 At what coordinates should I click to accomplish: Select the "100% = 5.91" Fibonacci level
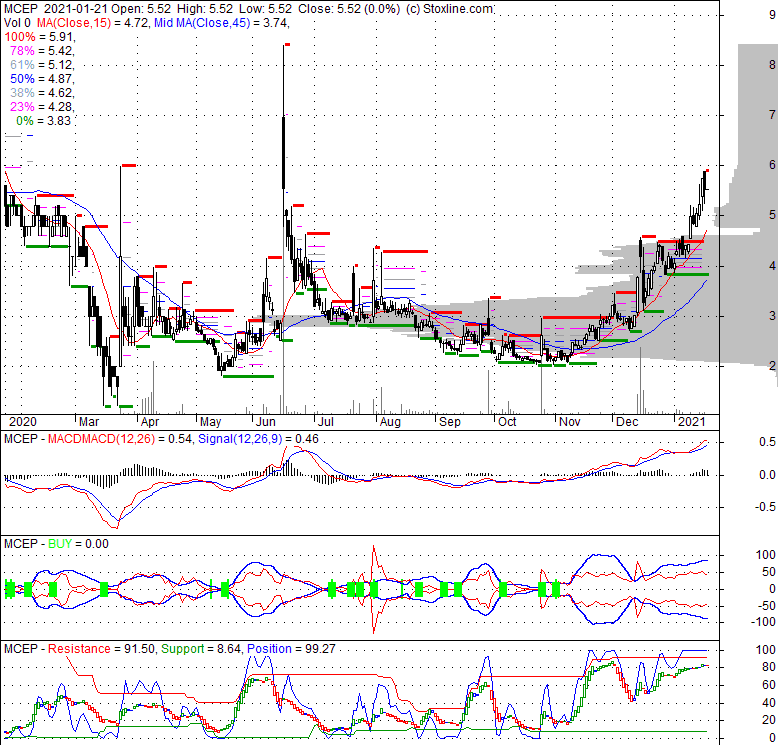click(x=40, y=37)
